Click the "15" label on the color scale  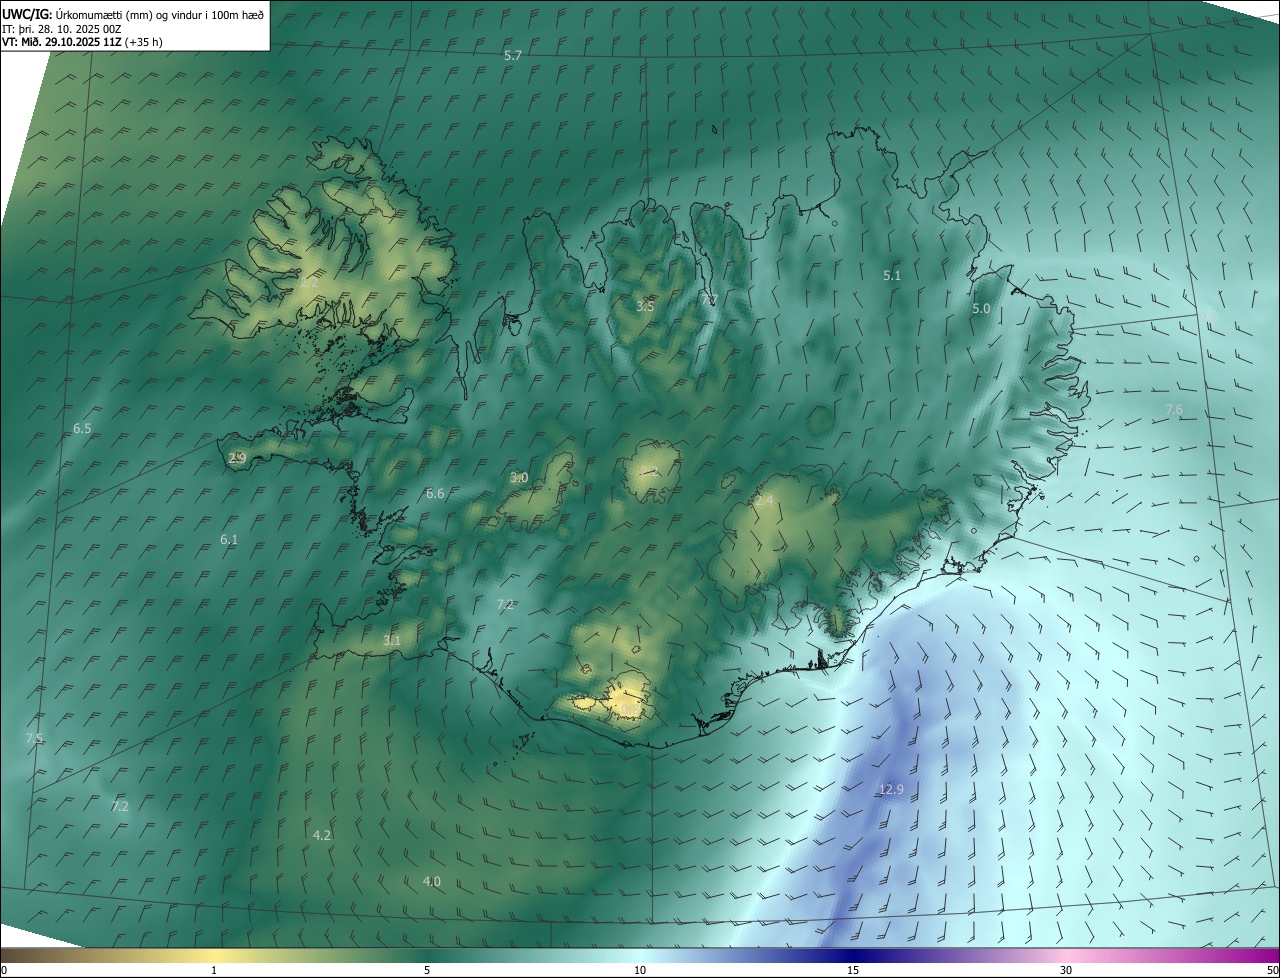853,970
